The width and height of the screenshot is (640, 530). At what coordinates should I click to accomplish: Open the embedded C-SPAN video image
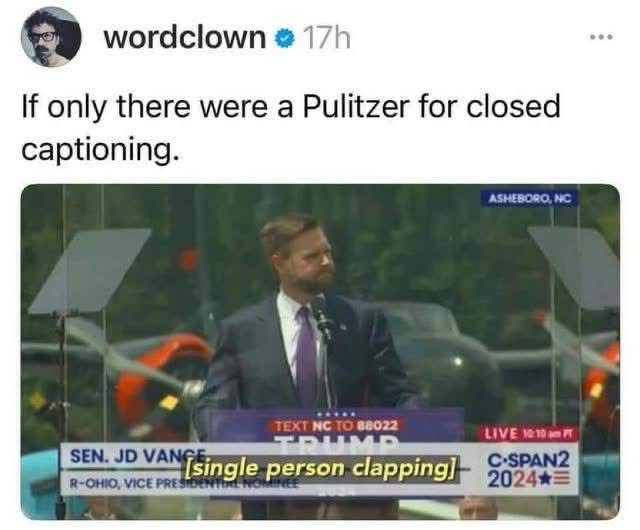click(x=320, y=352)
